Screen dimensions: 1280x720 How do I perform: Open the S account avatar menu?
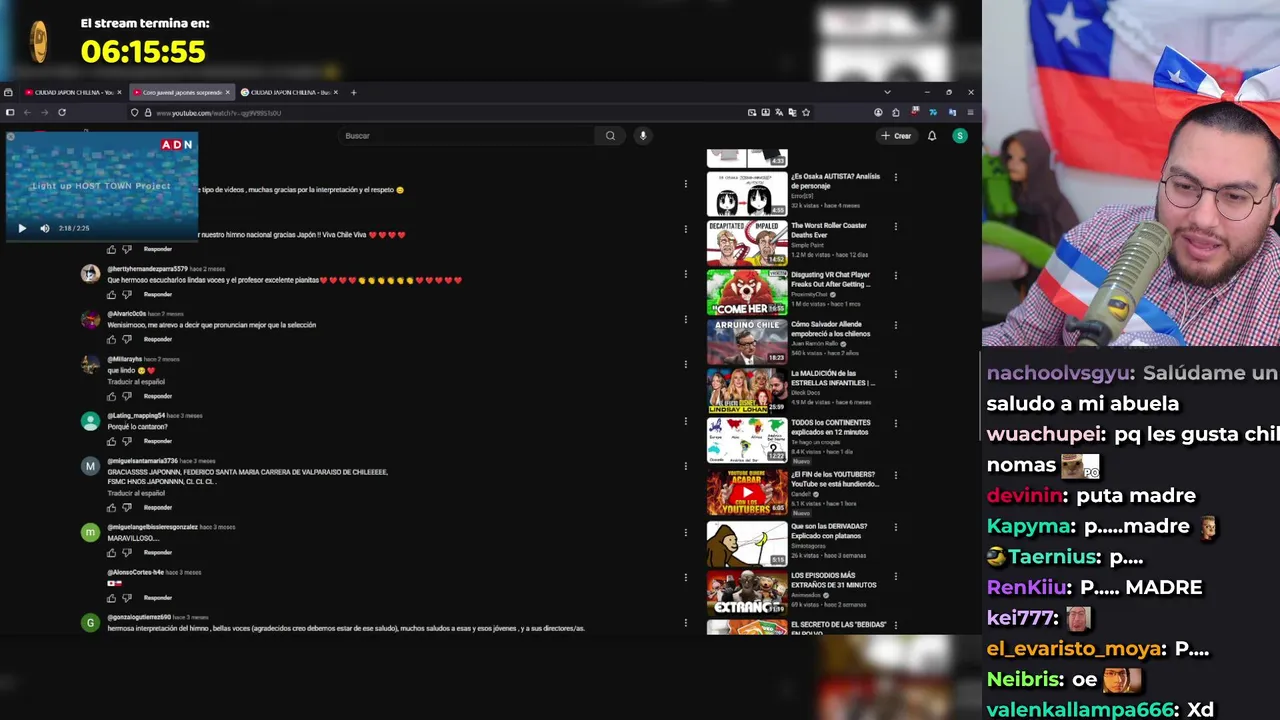pyautogui.click(x=960, y=136)
